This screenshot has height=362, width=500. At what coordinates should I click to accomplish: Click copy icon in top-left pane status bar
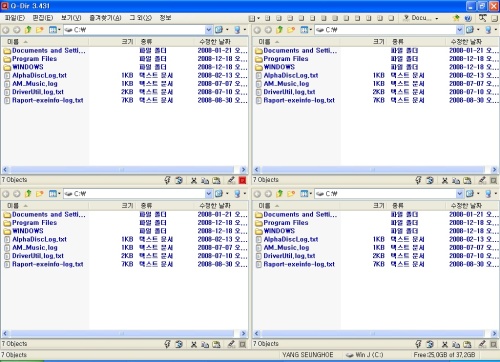pyautogui.click(x=205, y=180)
